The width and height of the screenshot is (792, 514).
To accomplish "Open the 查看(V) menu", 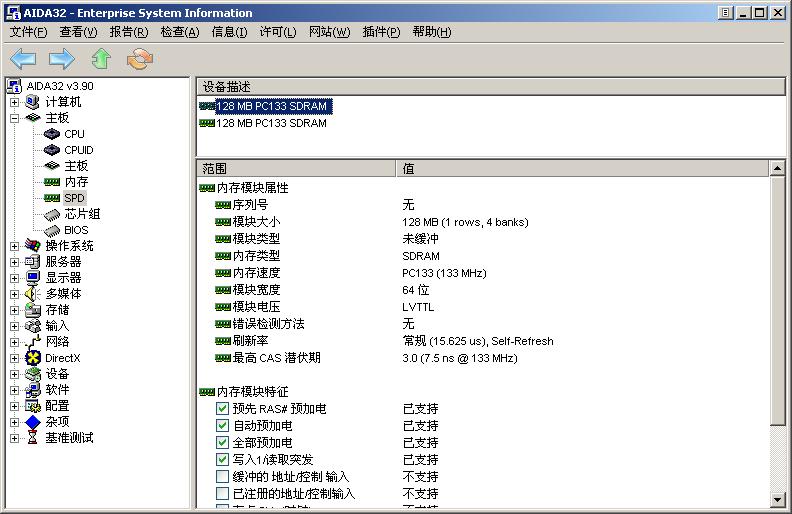I will click(78, 32).
